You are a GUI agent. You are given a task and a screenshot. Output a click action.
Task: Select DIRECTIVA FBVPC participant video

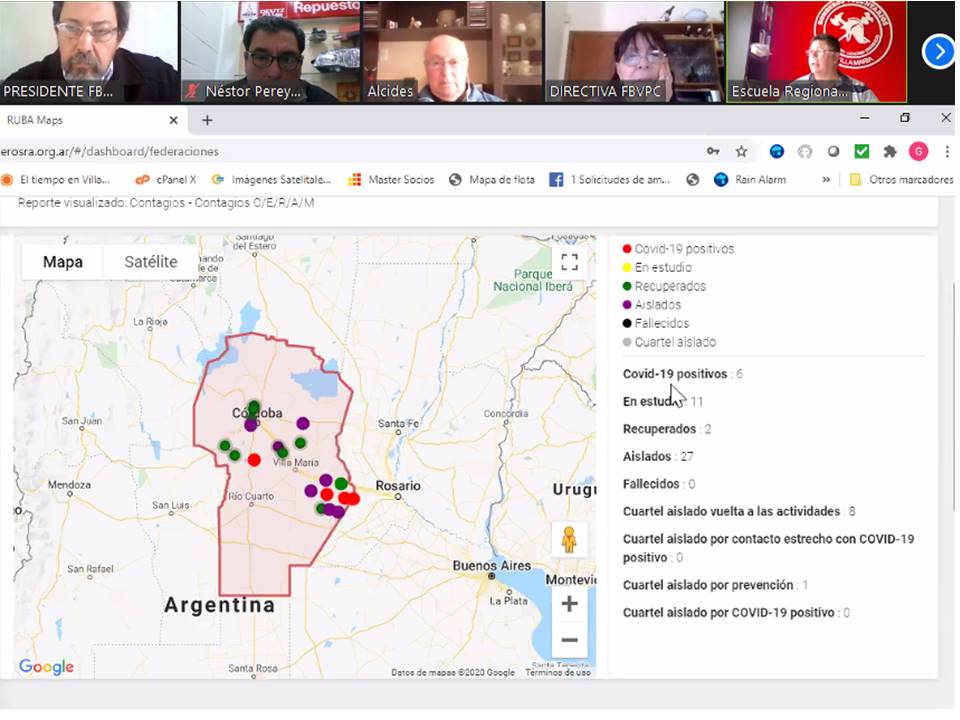coord(634,51)
